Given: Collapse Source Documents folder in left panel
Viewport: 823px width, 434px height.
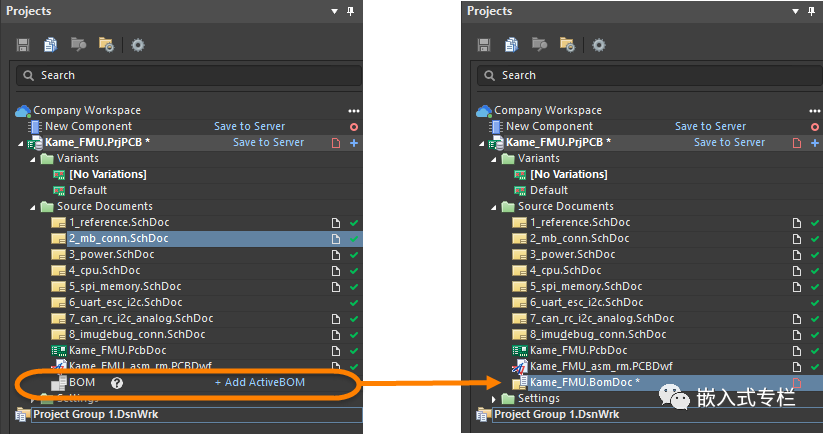Looking at the screenshot, I should 33,207.
